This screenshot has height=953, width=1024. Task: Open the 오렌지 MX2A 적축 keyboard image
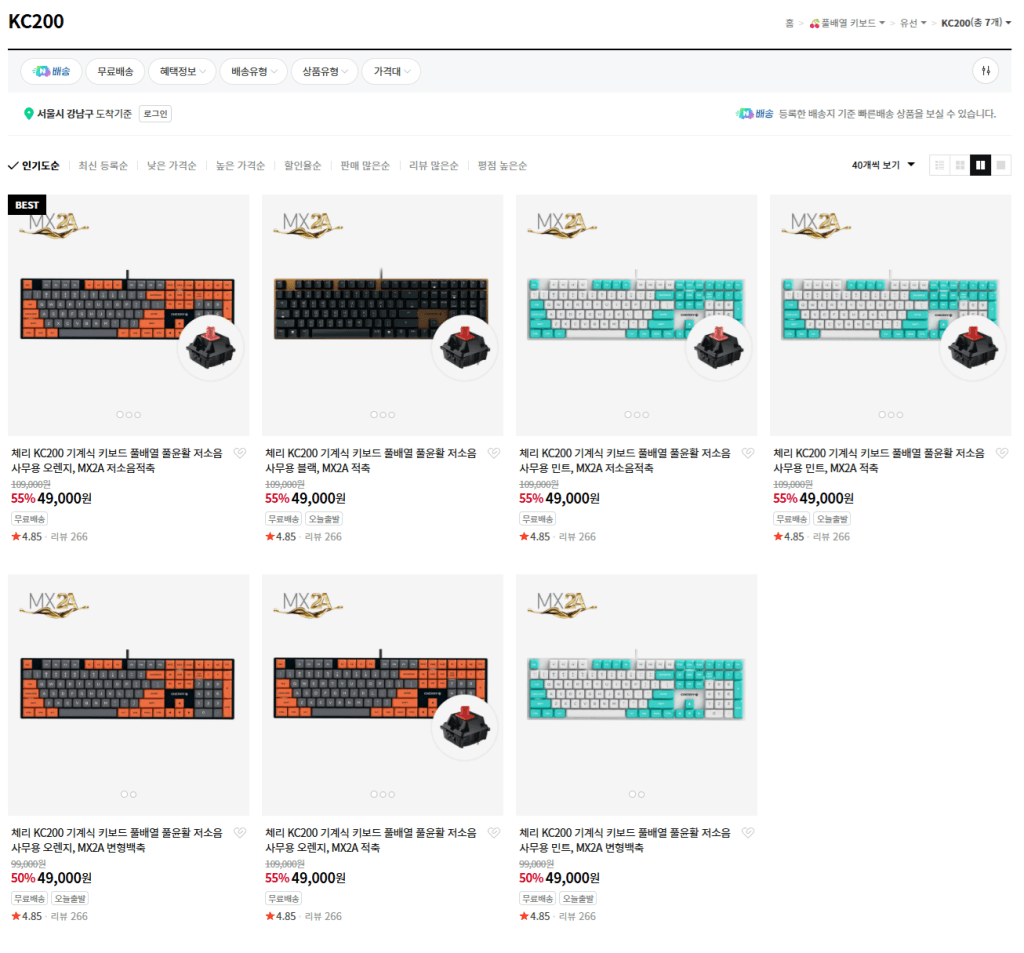[x=383, y=694]
